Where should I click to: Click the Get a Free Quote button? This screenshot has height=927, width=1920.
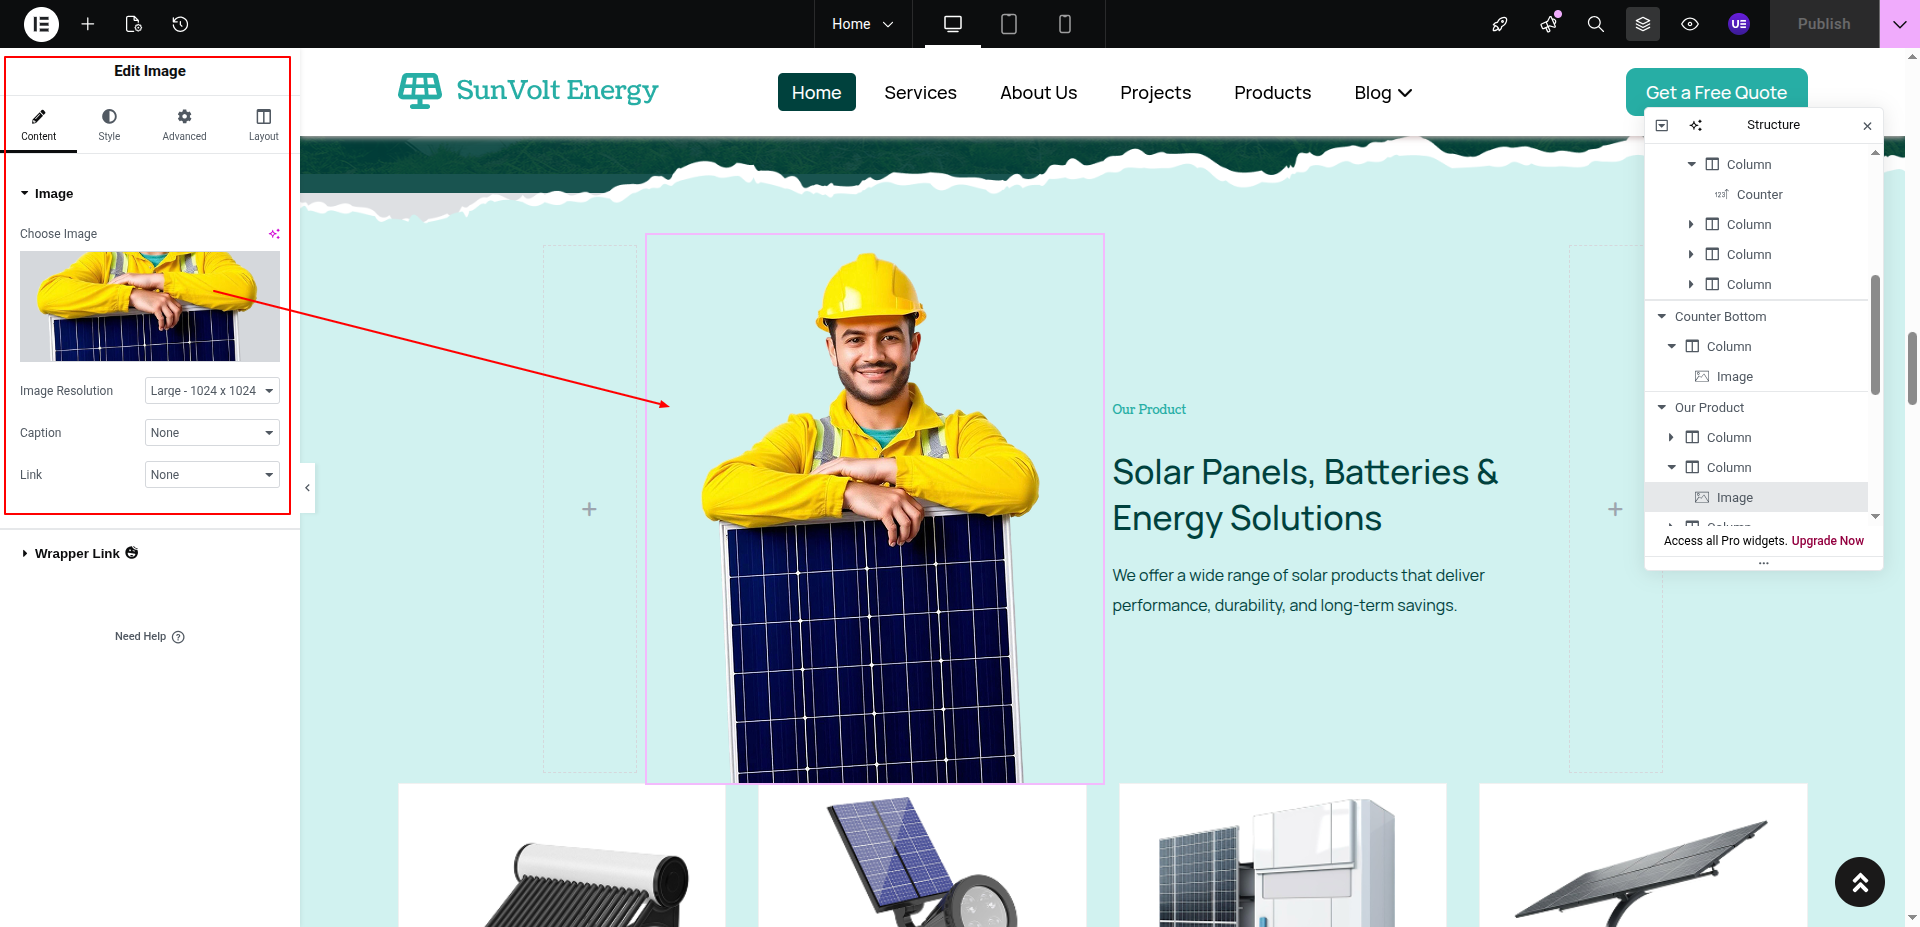(1716, 92)
